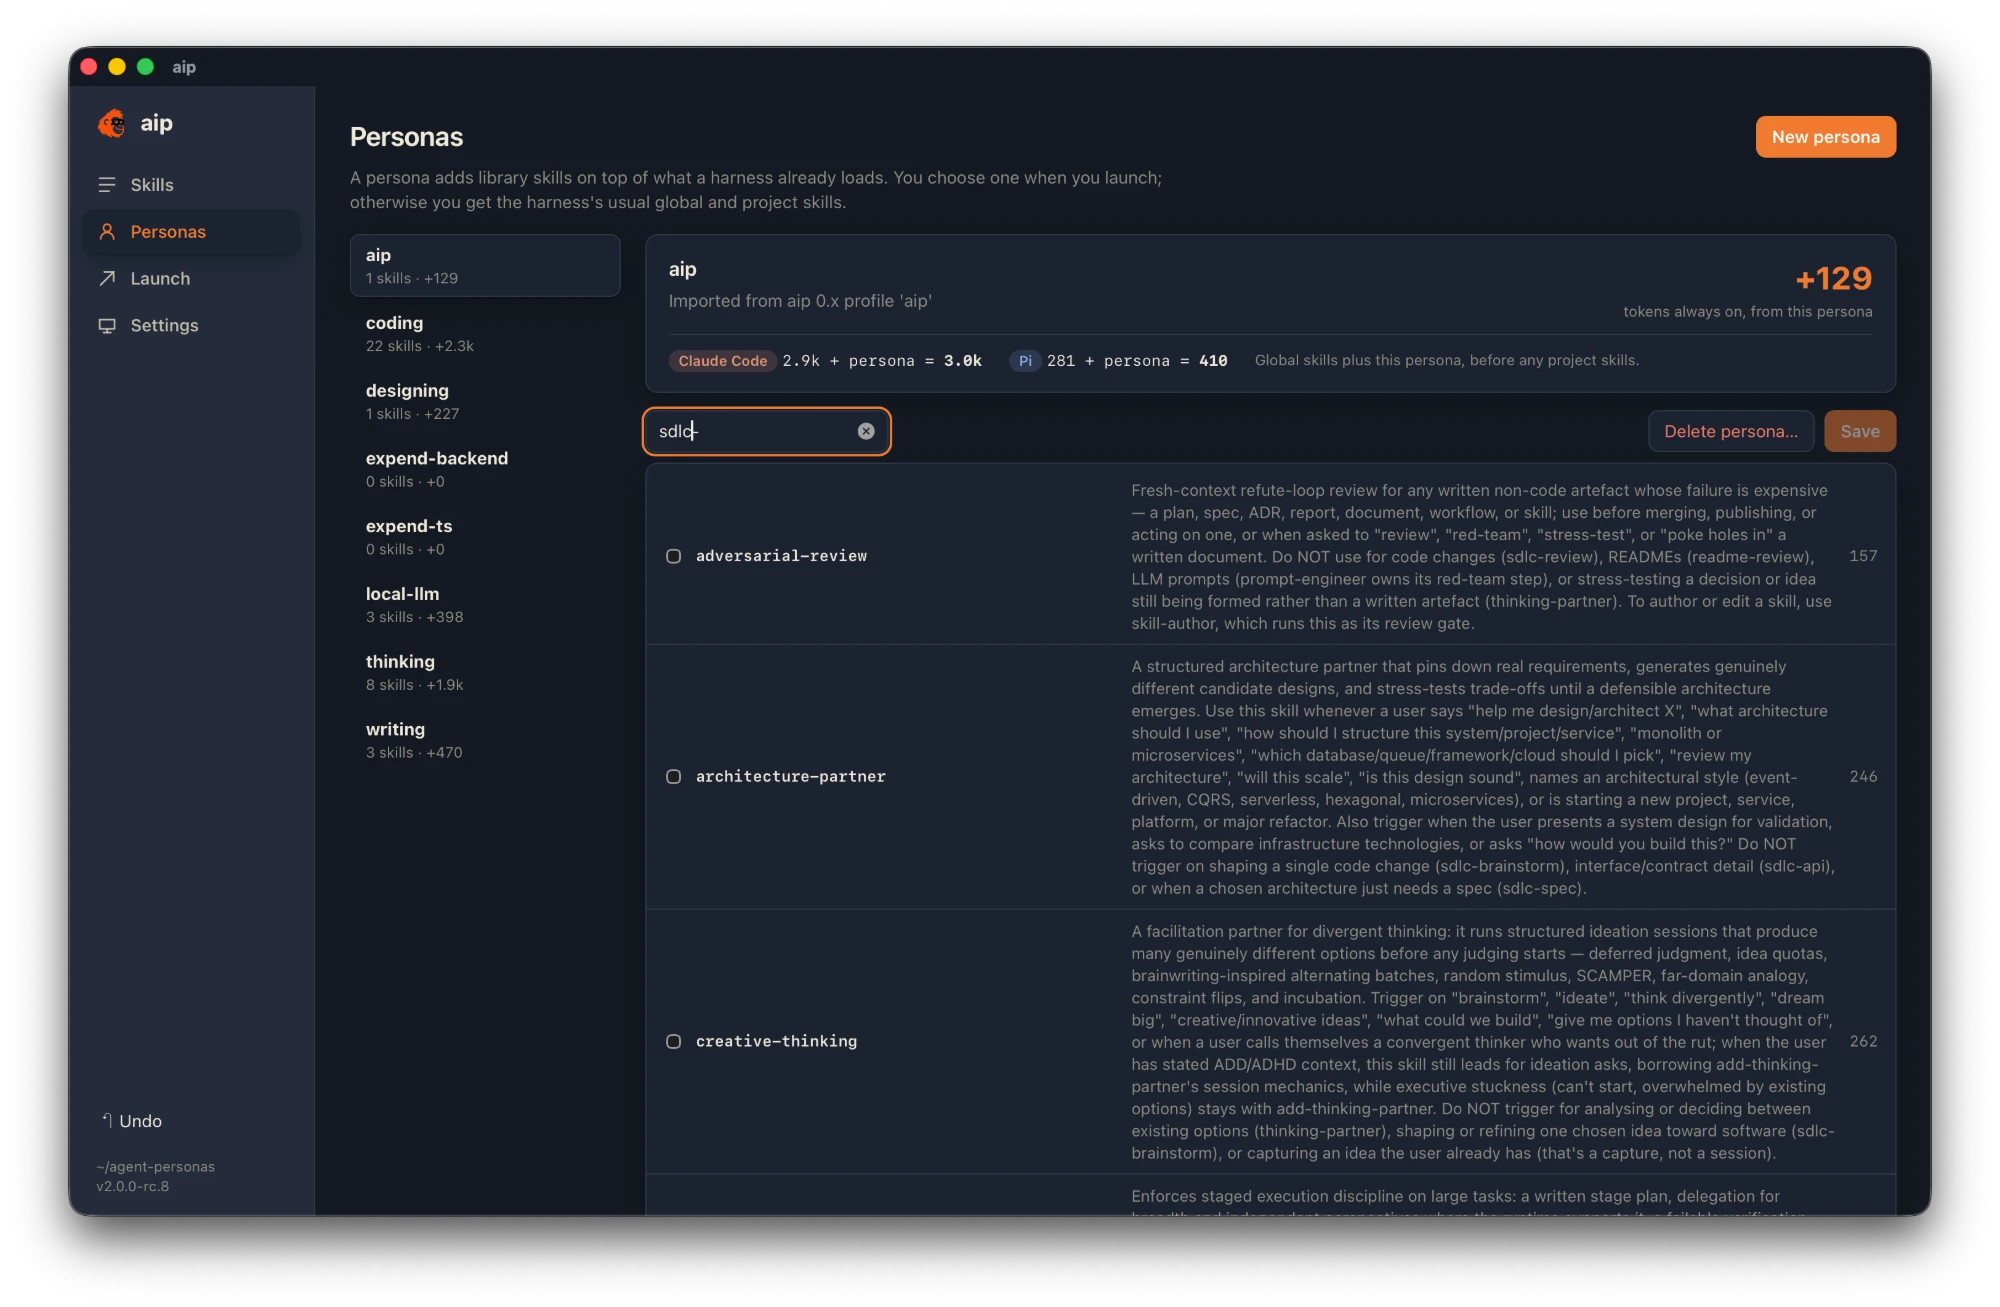Click the 157 token value for adversarial-review
The image size is (2000, 1307).
click(x=1863, y=556)
